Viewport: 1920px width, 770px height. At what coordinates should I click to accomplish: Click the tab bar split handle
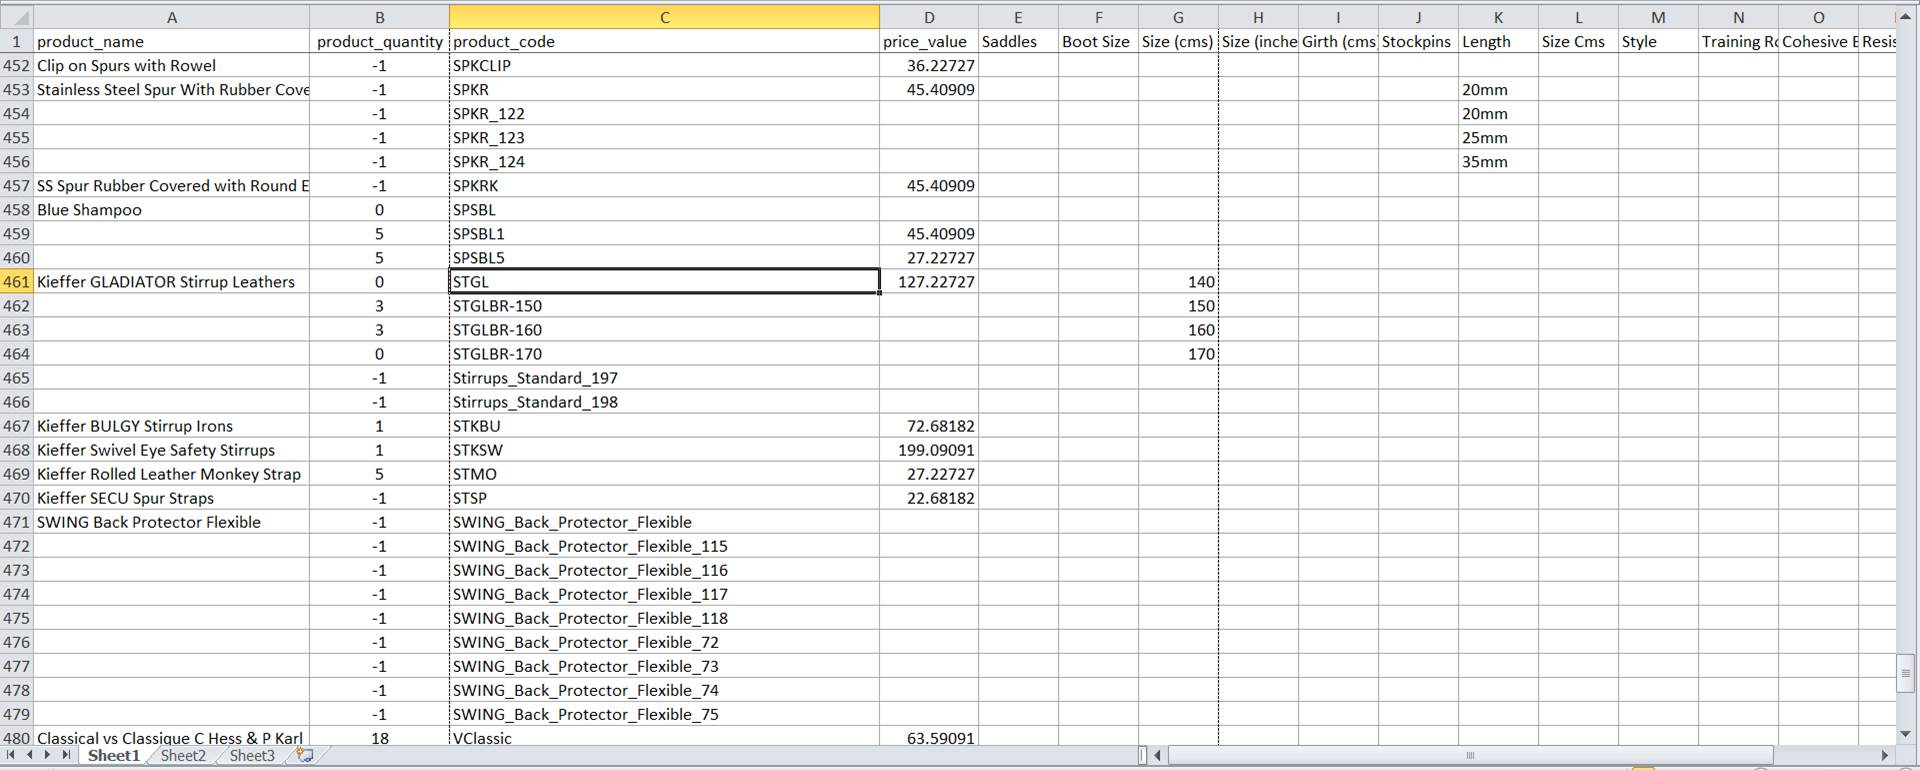(1143, 756)
